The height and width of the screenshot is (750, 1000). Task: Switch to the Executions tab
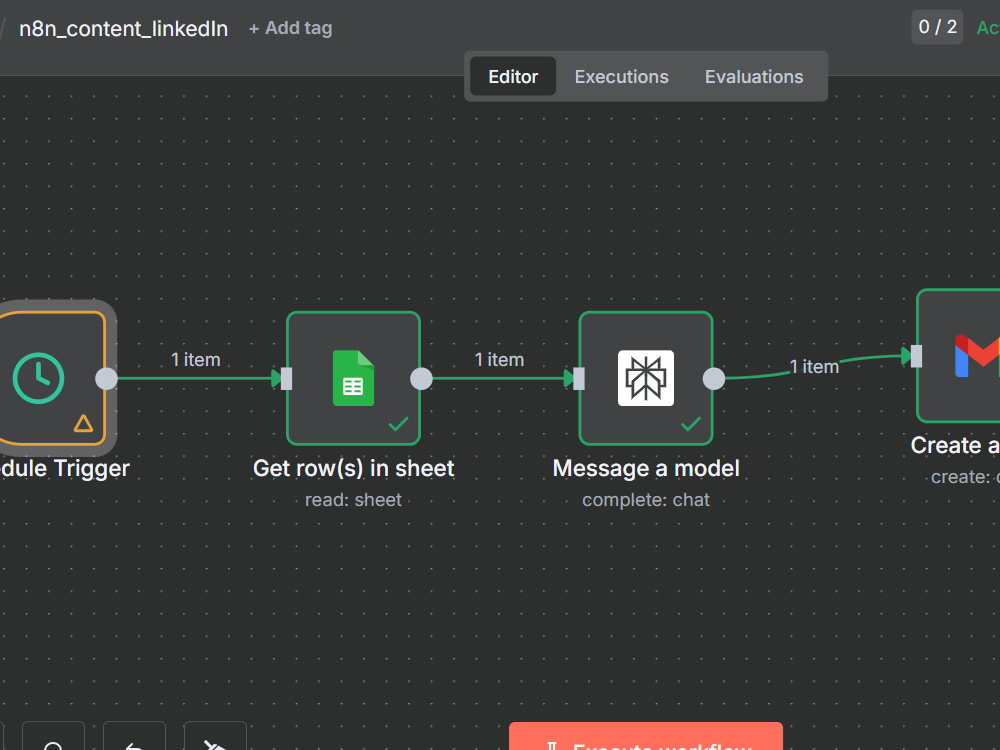[x=621, y=77]
